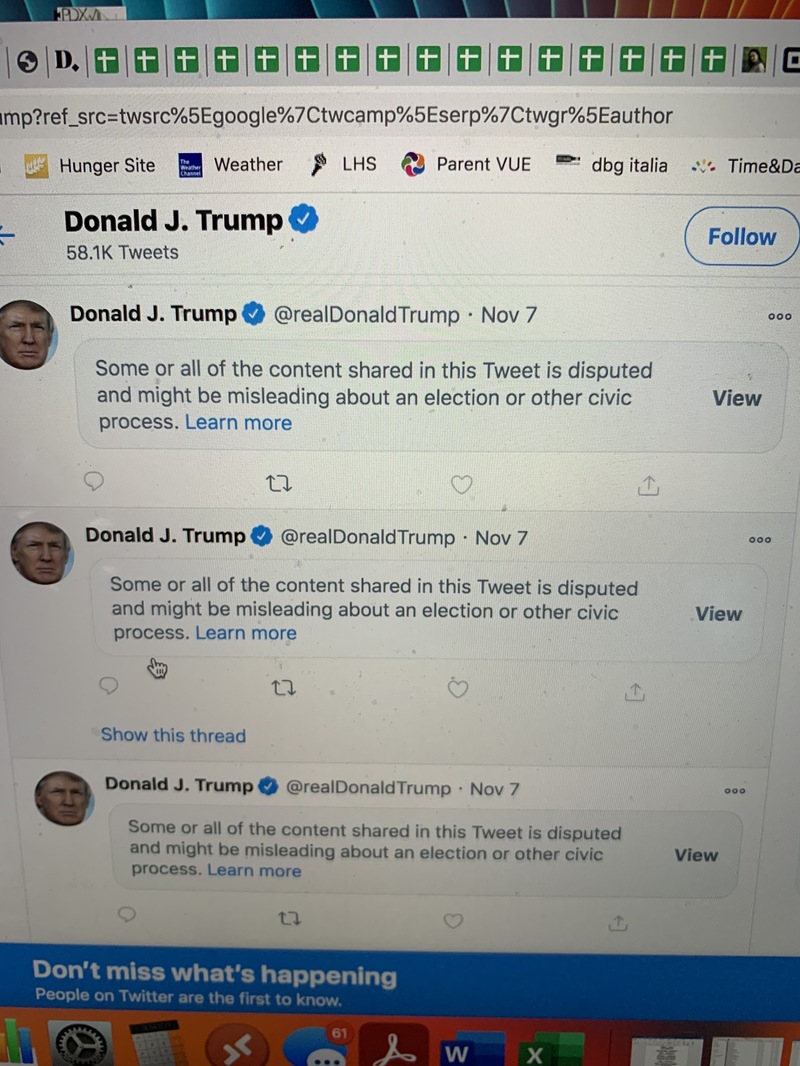800x1066 pixels.
Task: Retweet the first disputed tweet
Action: tap(279, 485)
